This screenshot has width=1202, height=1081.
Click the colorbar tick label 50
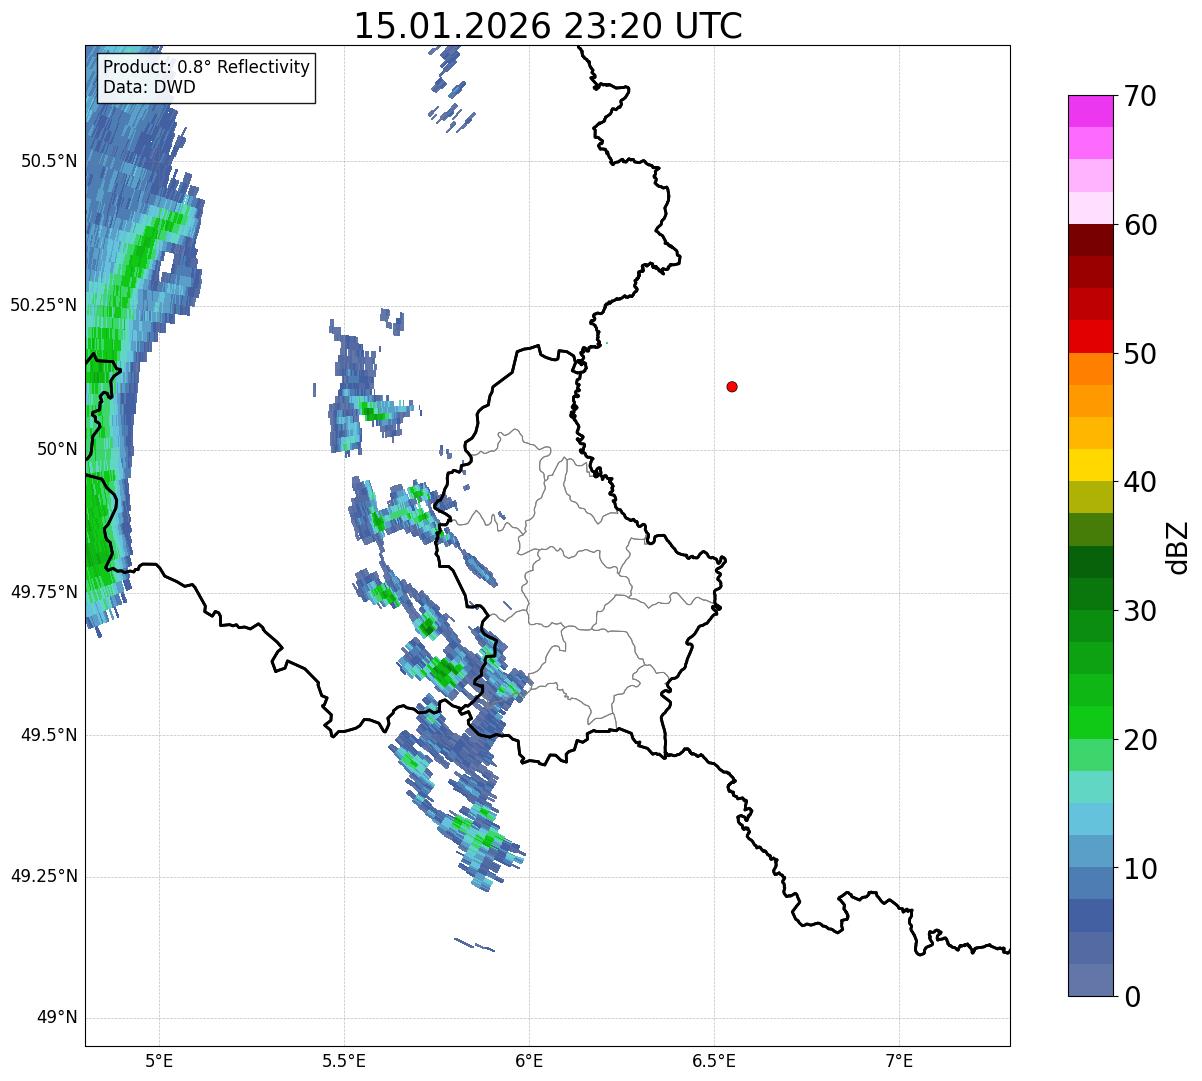tap(1140, 354)
